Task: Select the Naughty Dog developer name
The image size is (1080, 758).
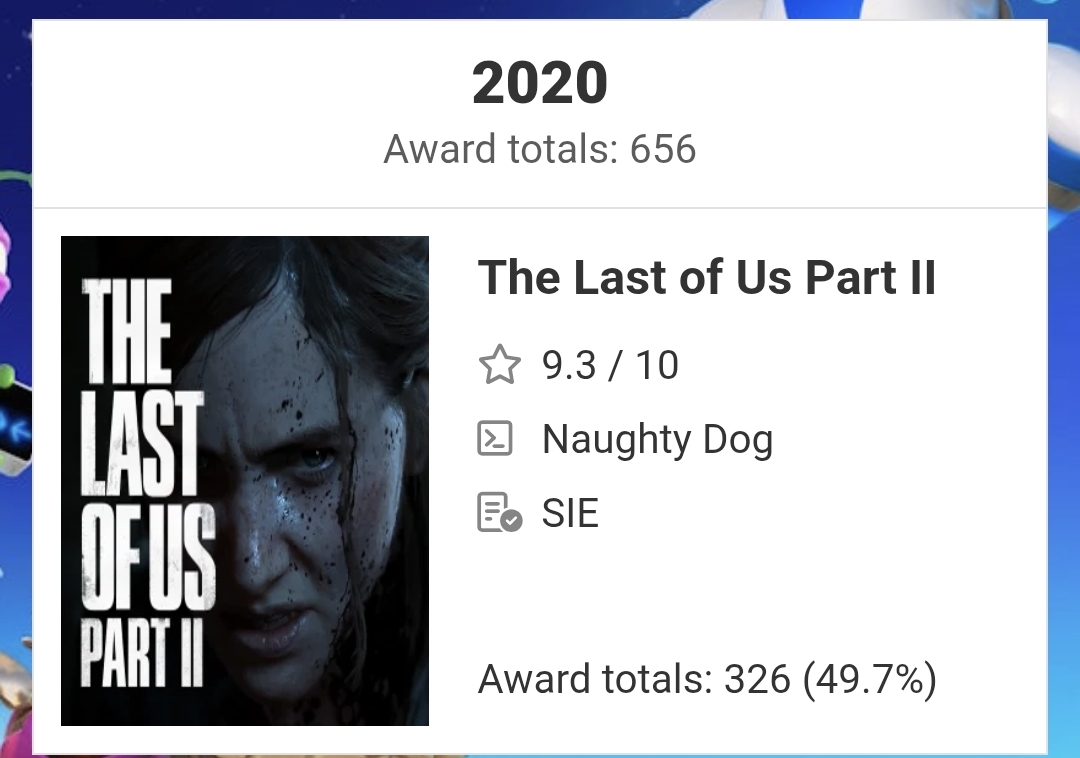Action: 657,439
